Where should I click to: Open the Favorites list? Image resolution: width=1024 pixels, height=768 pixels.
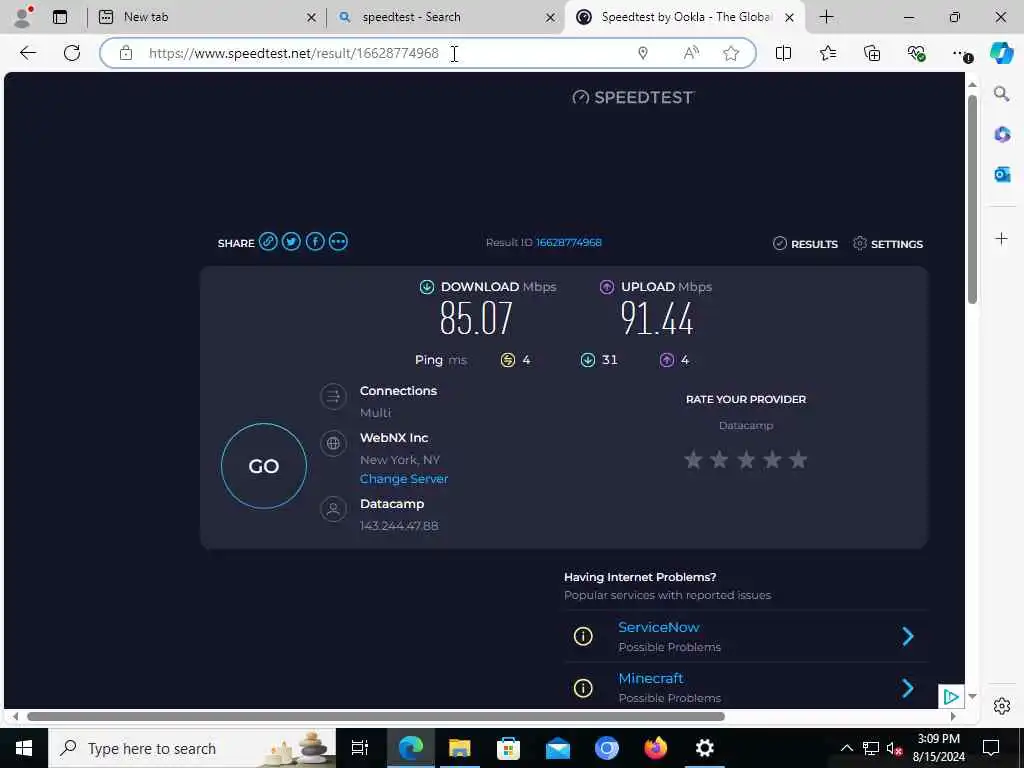tap(828, 53)
